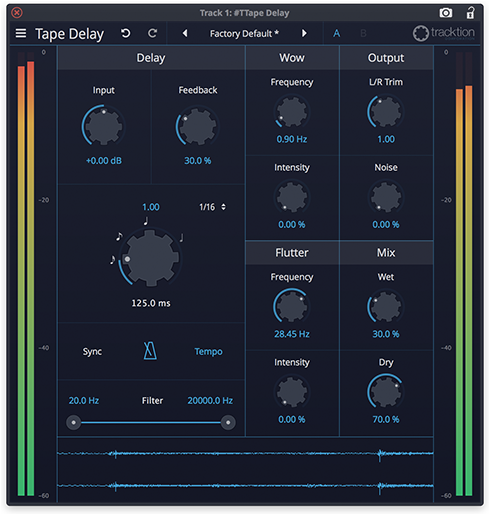Go to the next preset
This screenshot has height=516, width=493.
(304, 33)
